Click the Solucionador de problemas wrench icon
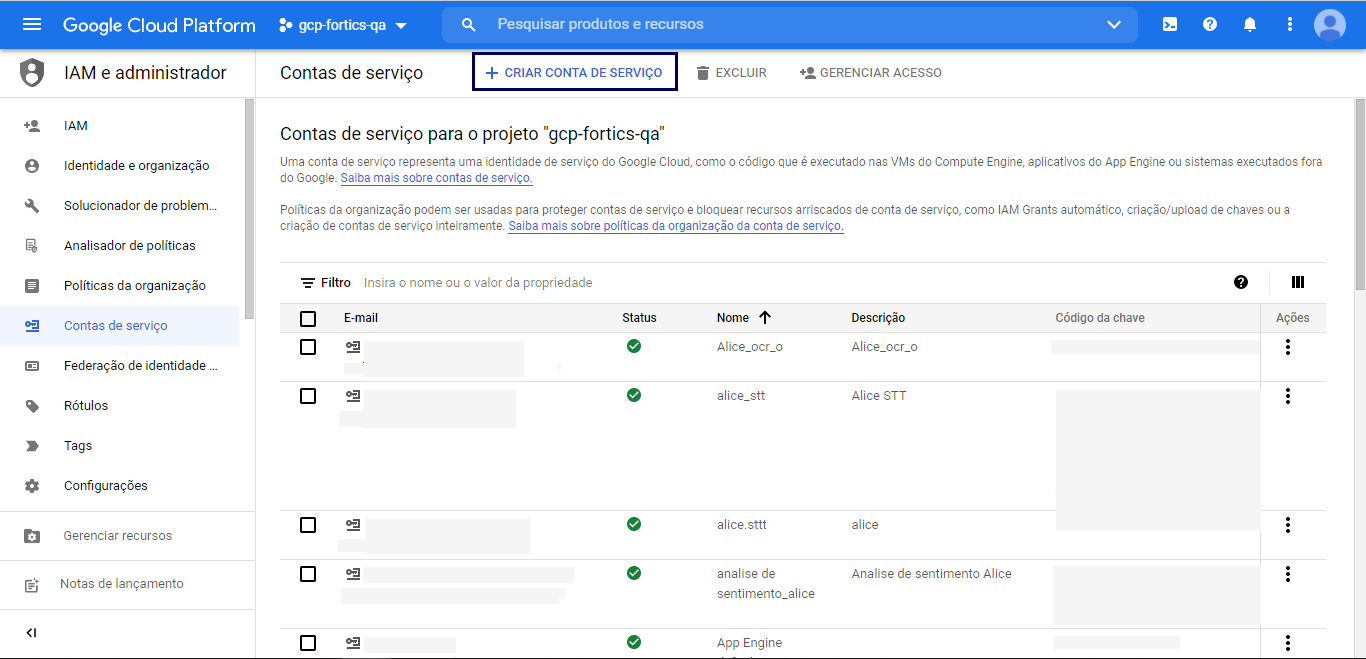The image size is (1366, 659). point(32,206)
